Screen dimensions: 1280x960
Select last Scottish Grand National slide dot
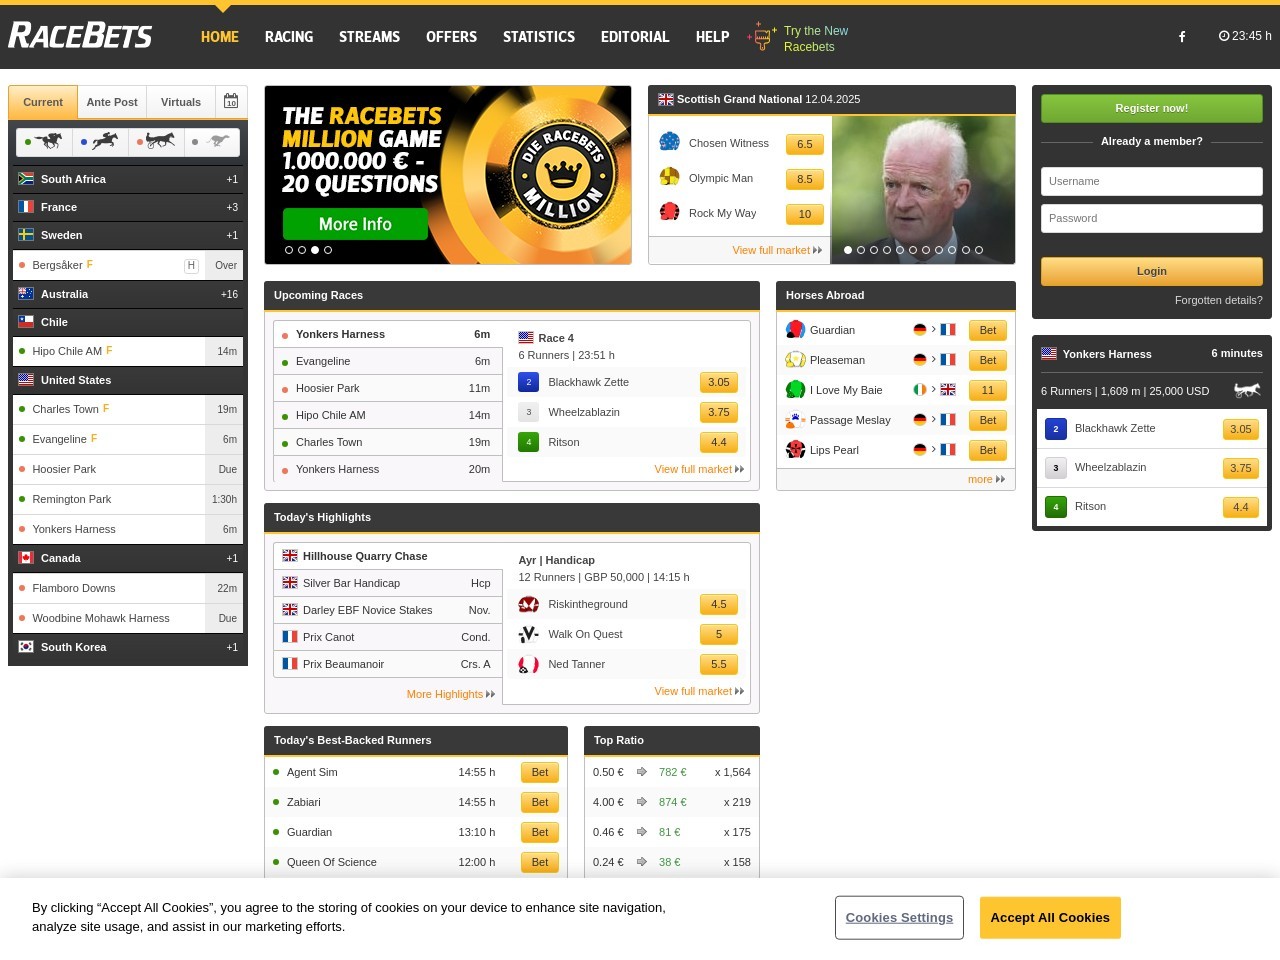[x=979, y=250]
